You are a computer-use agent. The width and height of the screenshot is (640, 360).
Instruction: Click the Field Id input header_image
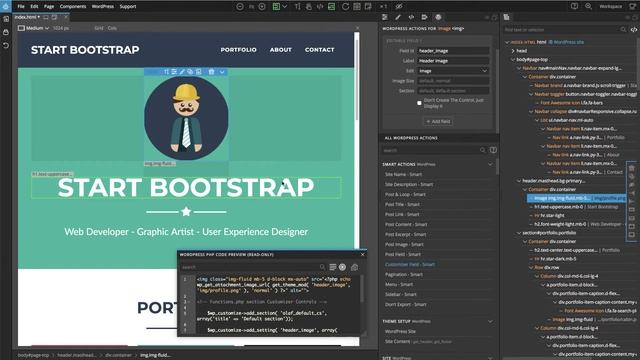(x=453, y=51)
